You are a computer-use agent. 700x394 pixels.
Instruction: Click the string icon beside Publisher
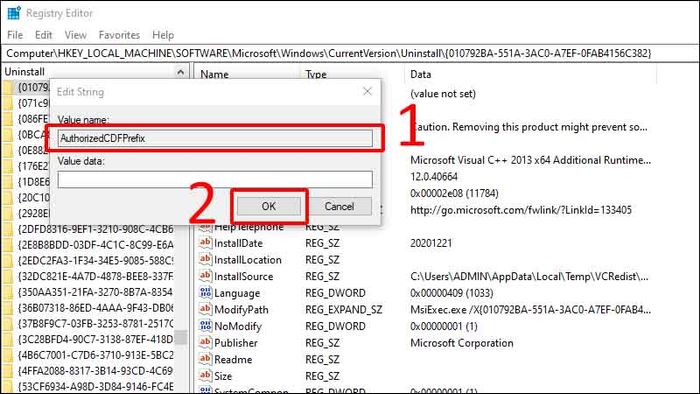205,343
